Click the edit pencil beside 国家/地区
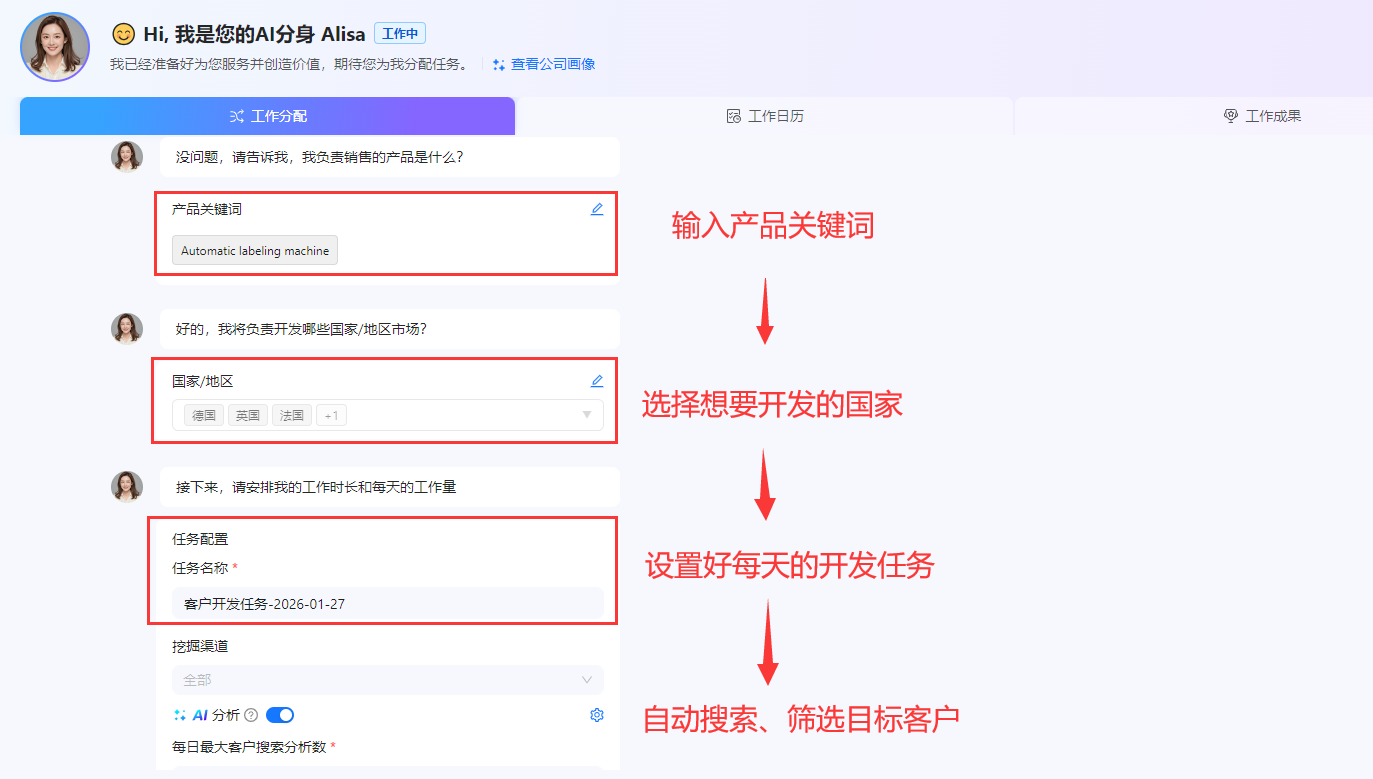The width and height of the screenshot is (1373, 779). (x=597, y=381)
